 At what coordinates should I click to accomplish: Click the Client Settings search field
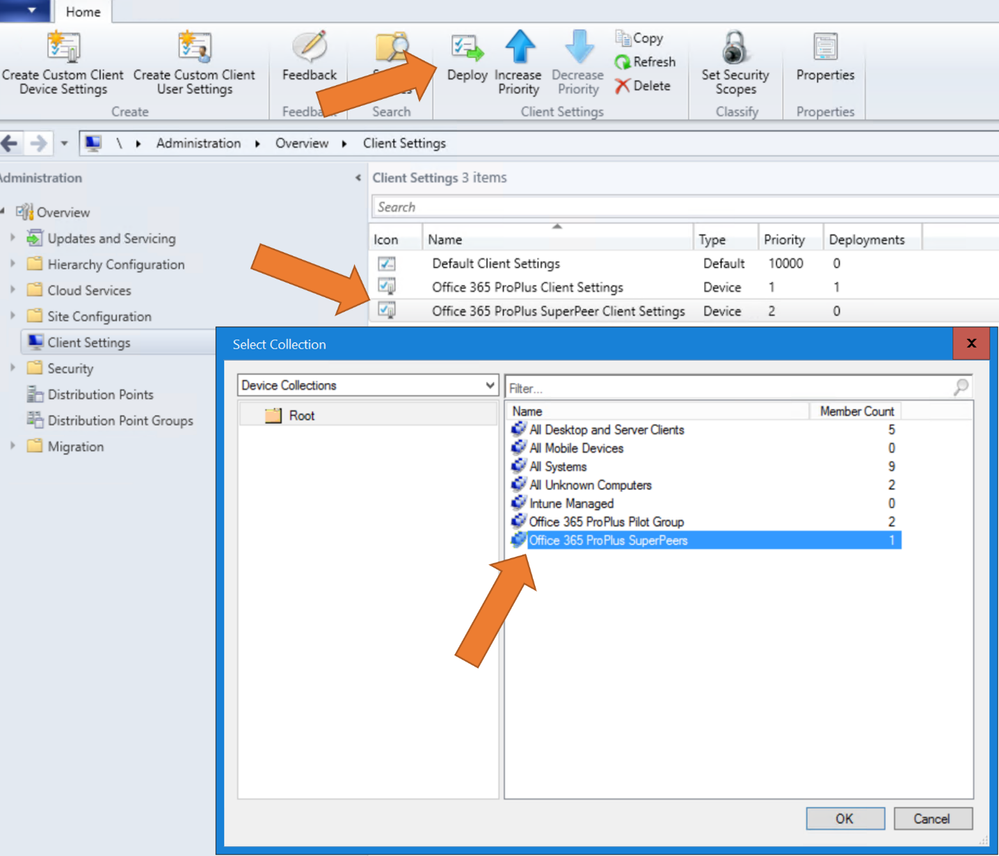click(685, 207)
